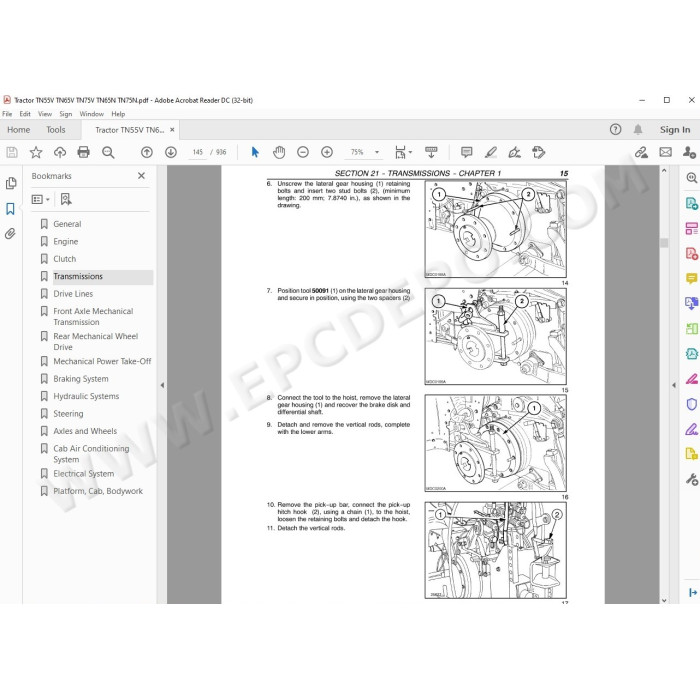Open Rear Mechanical Wheel Drive bookmark
700x700 pixels.
(96, 342)
